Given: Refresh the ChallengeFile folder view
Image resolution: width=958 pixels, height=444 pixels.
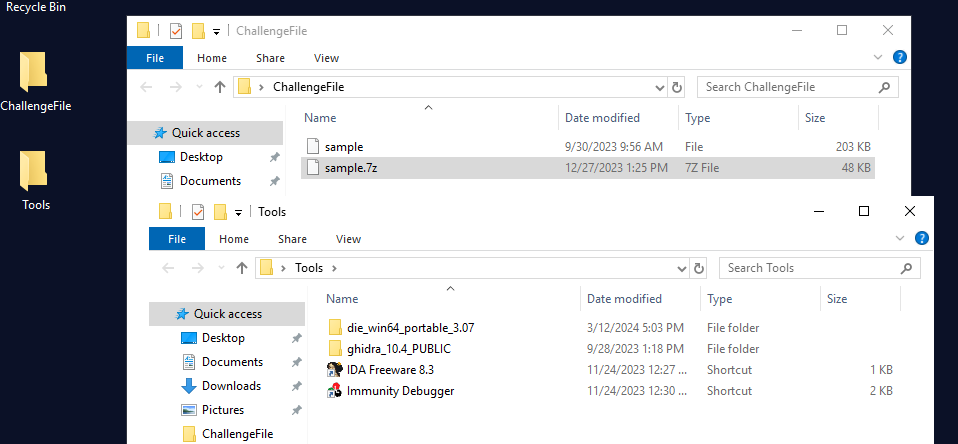Looking at the screenshot, I should [x=676, y=87].
